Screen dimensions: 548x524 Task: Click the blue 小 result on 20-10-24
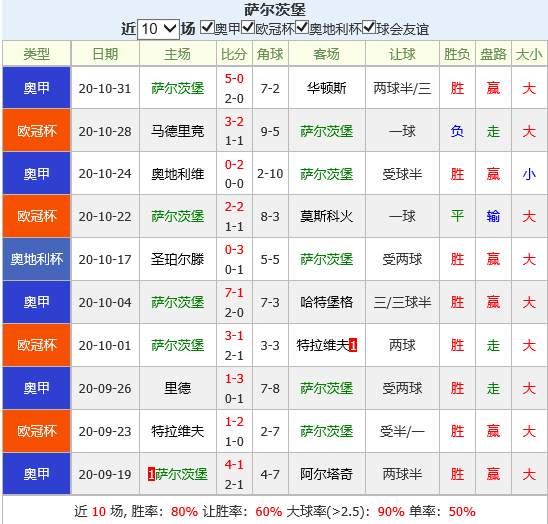click(x=529, y=174)
